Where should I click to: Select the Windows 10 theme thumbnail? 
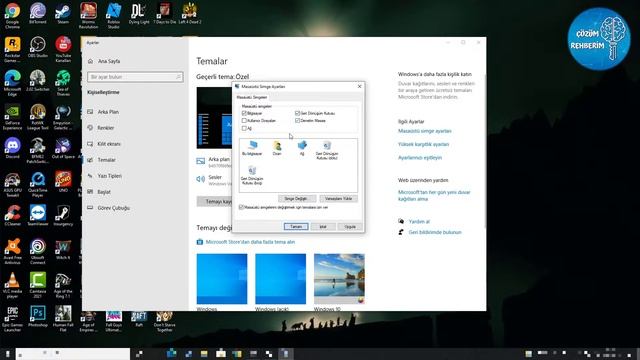[x=339, y=279]
